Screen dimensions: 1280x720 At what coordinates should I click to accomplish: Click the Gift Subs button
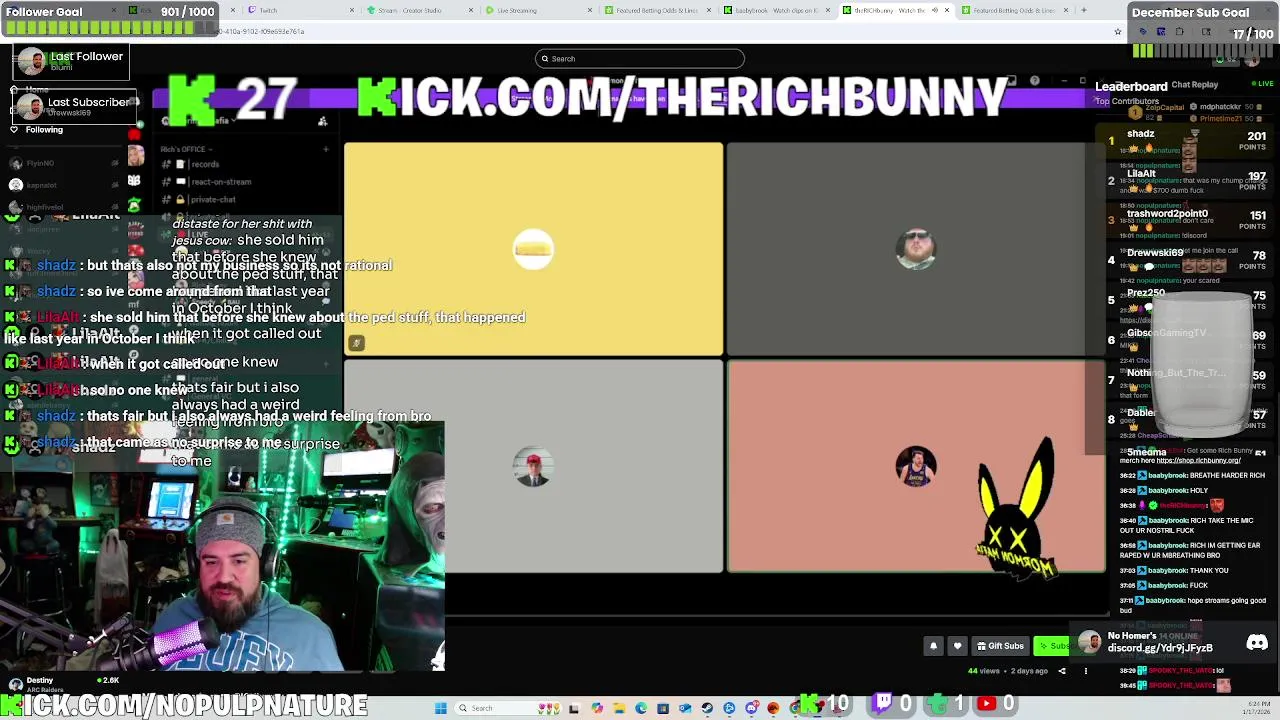click(x=1000, y=646)
